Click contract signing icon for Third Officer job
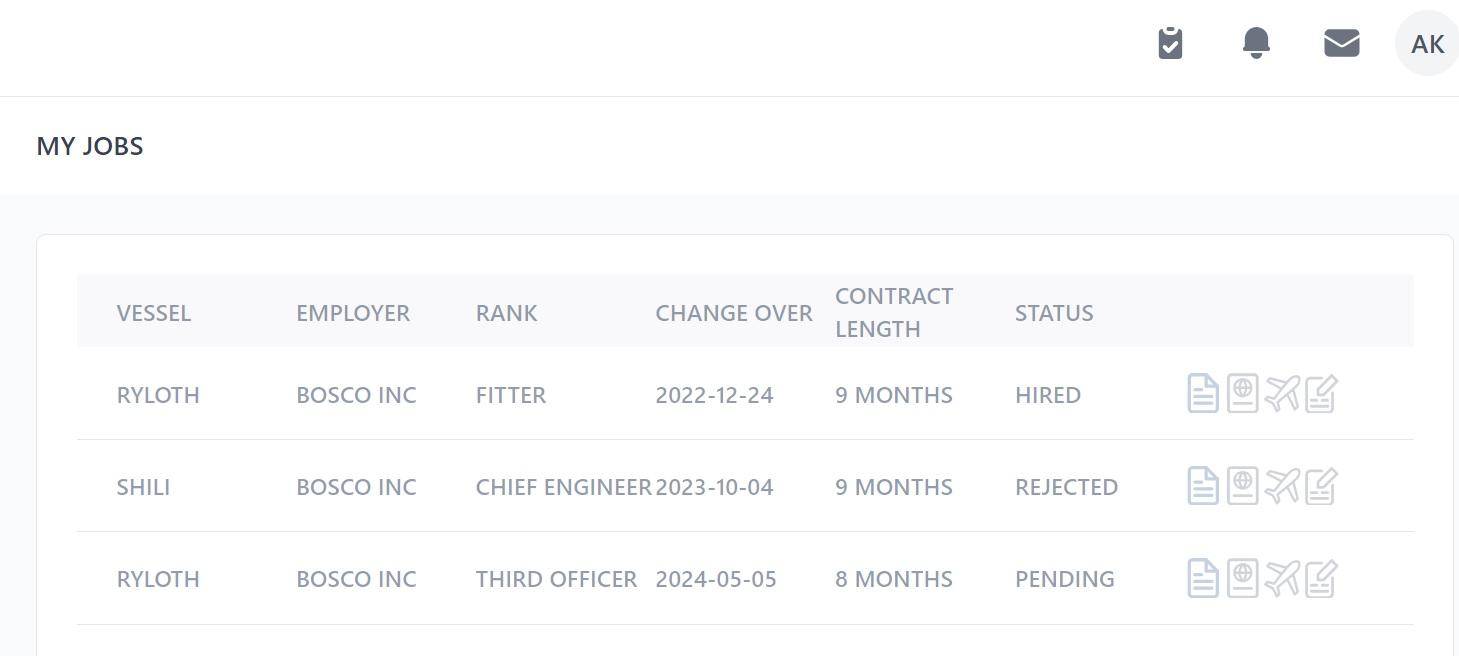This screenshot has height=656, width=1459. pyautogui.click(x=1321, y=578)
